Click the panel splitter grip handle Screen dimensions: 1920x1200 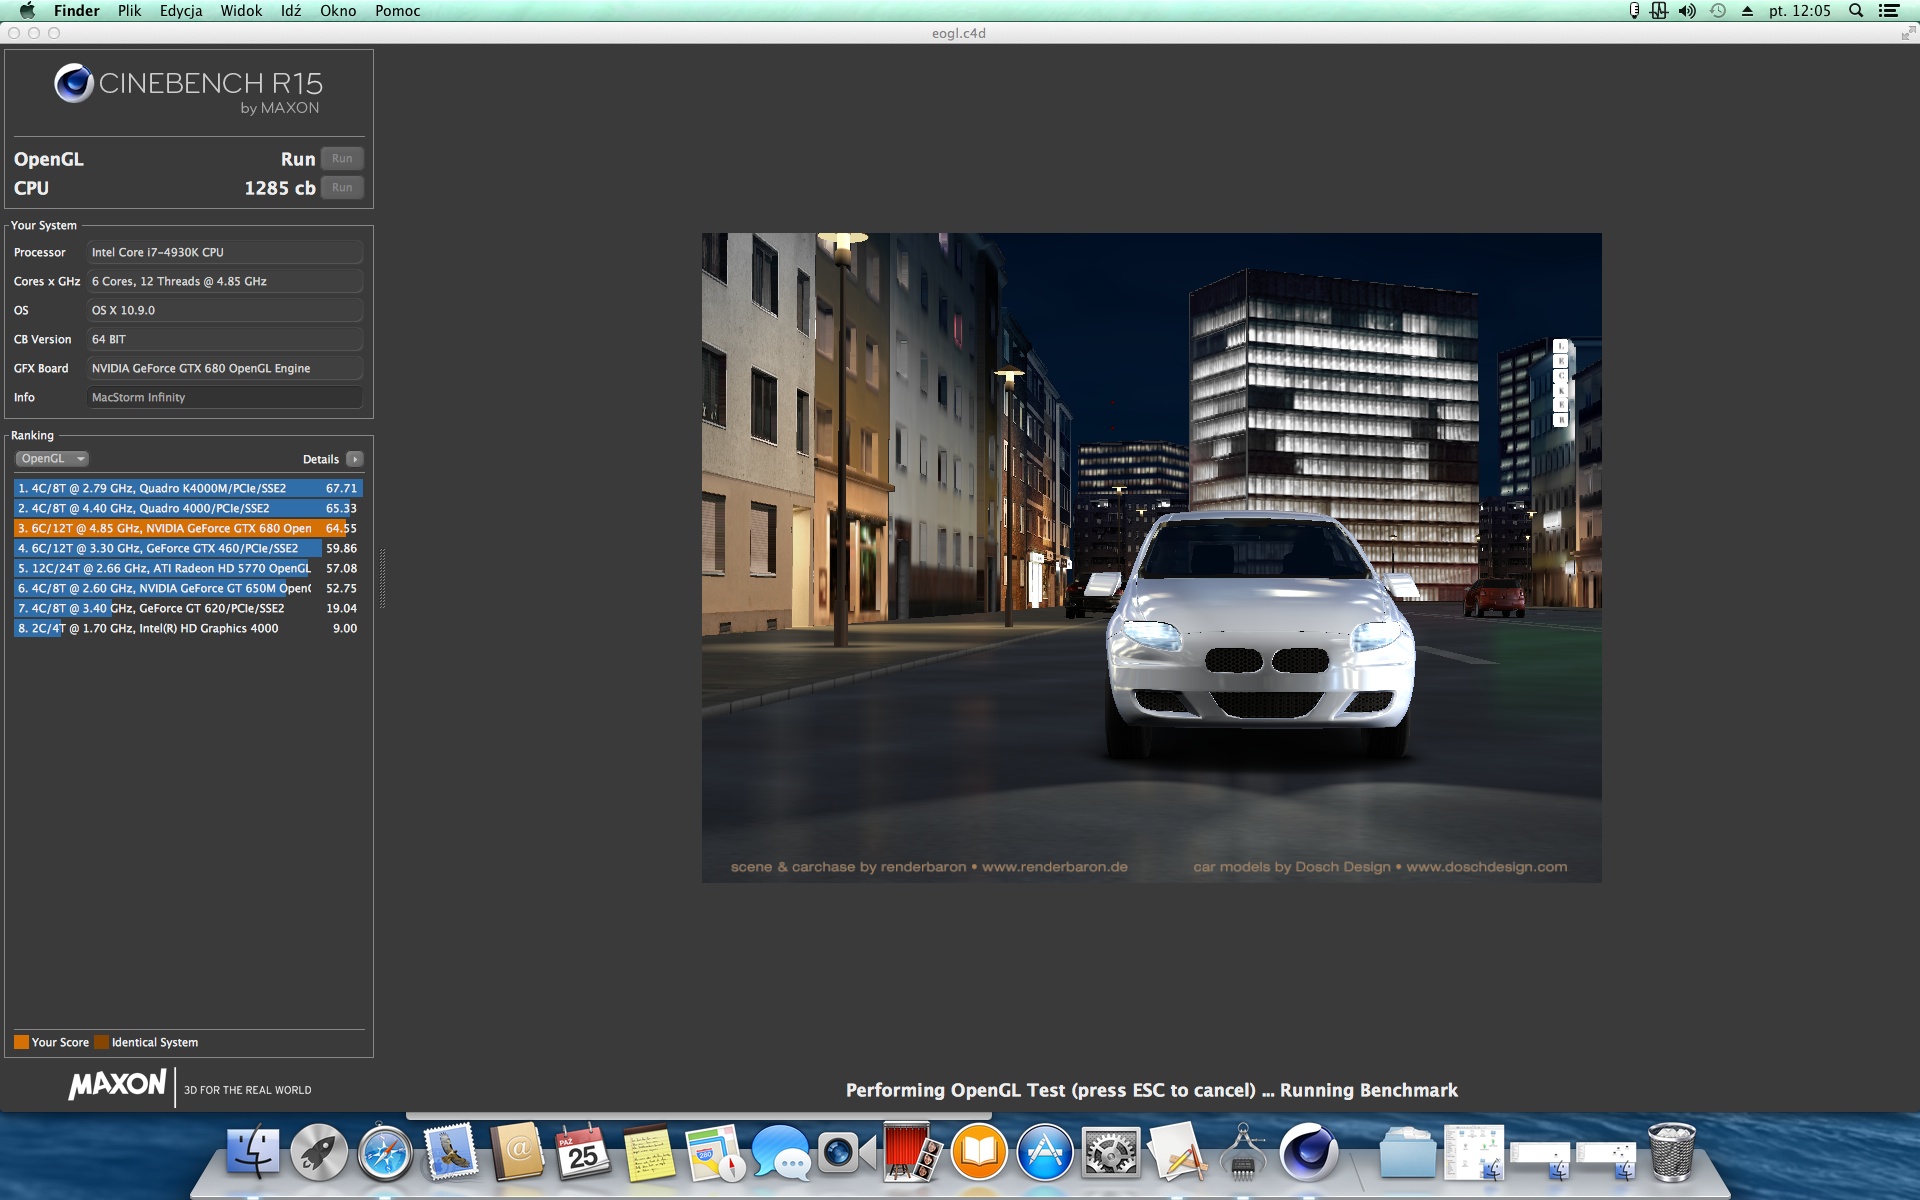click(x=382, y=578)
